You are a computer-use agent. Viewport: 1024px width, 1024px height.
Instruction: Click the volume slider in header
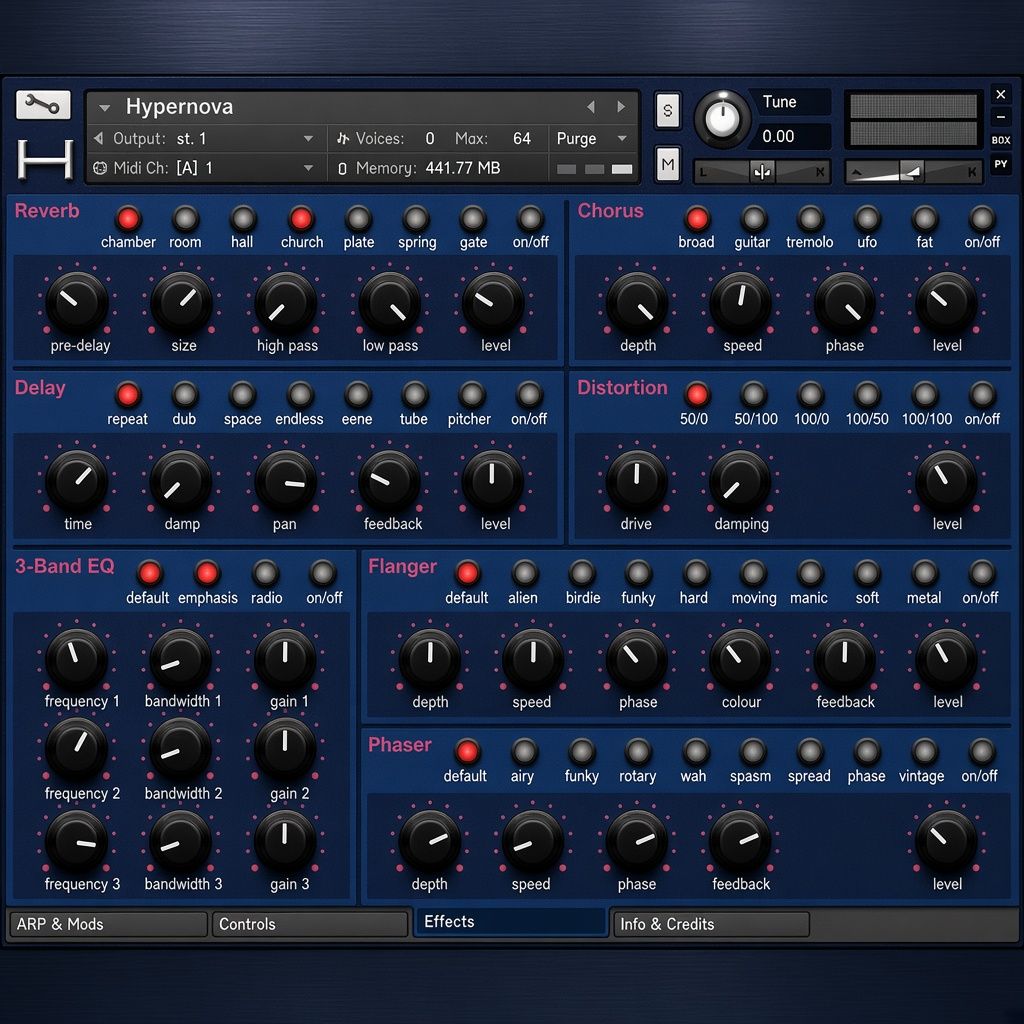click(x=913, y=172)
